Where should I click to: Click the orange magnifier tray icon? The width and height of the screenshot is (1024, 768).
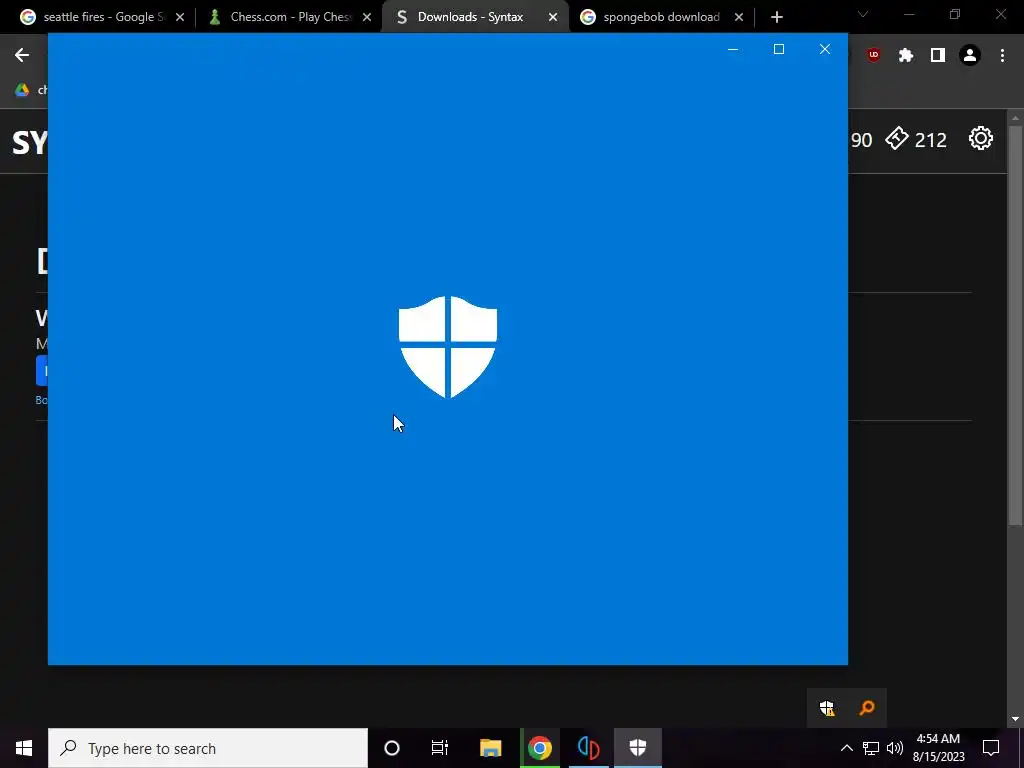coord(867,708)
